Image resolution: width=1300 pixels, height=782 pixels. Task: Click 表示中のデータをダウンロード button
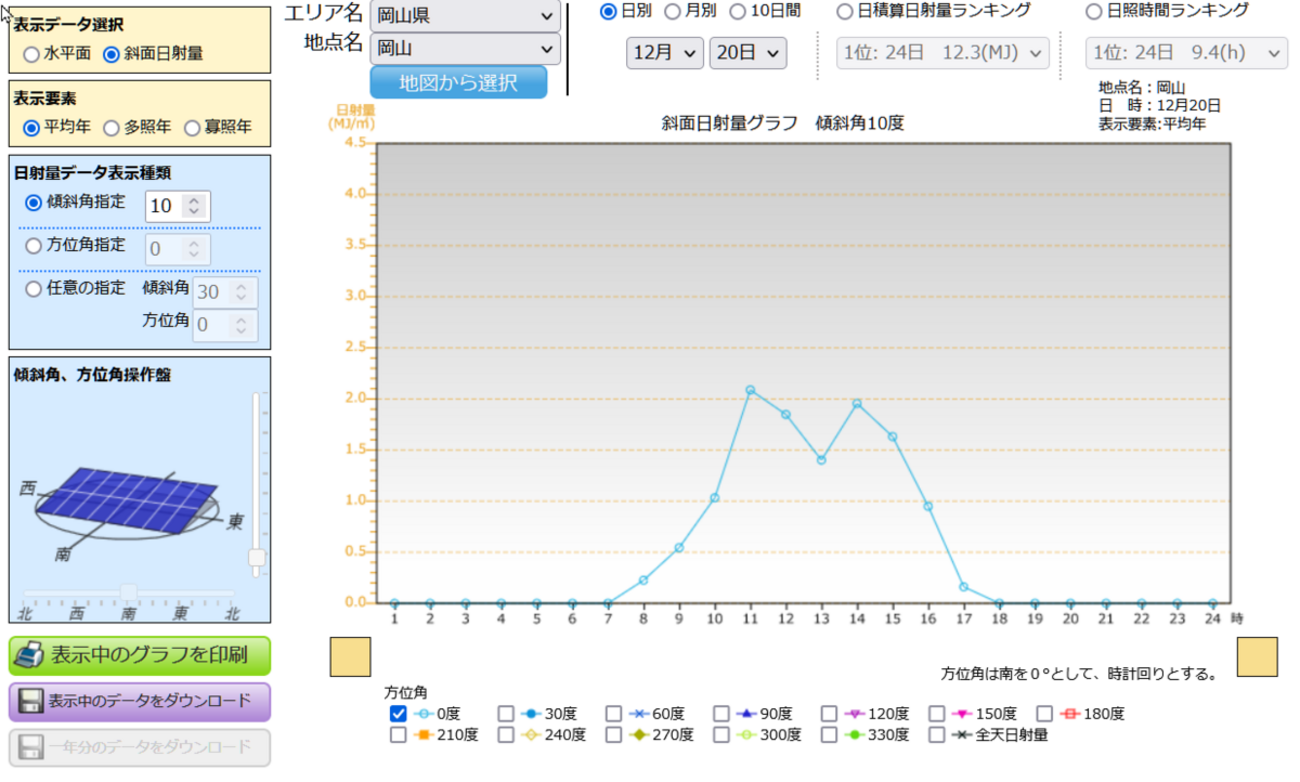(140, 701)
